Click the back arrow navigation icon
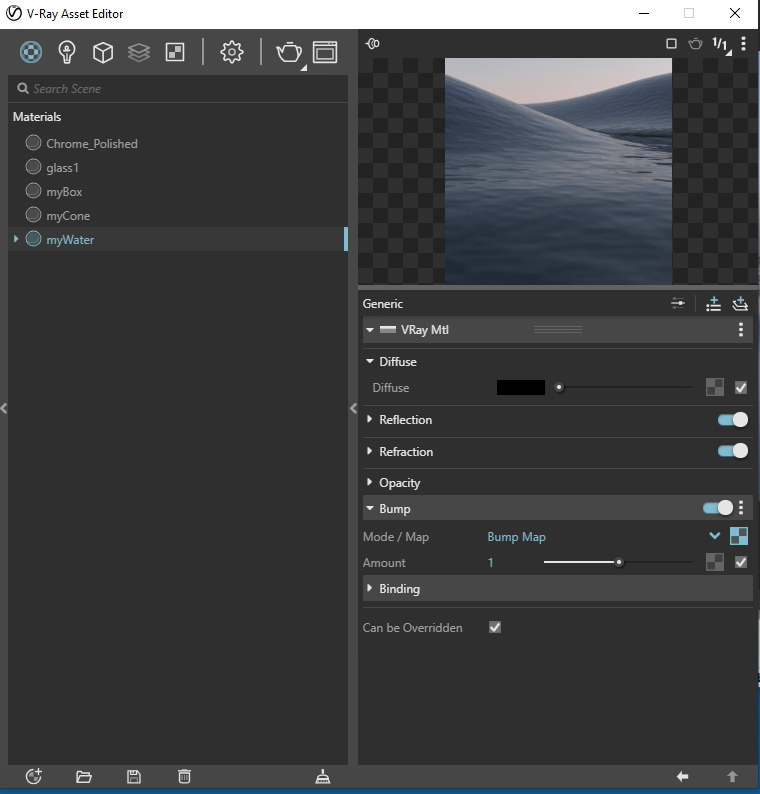Screen dimensions: 760x794 (x=683, y=776)
